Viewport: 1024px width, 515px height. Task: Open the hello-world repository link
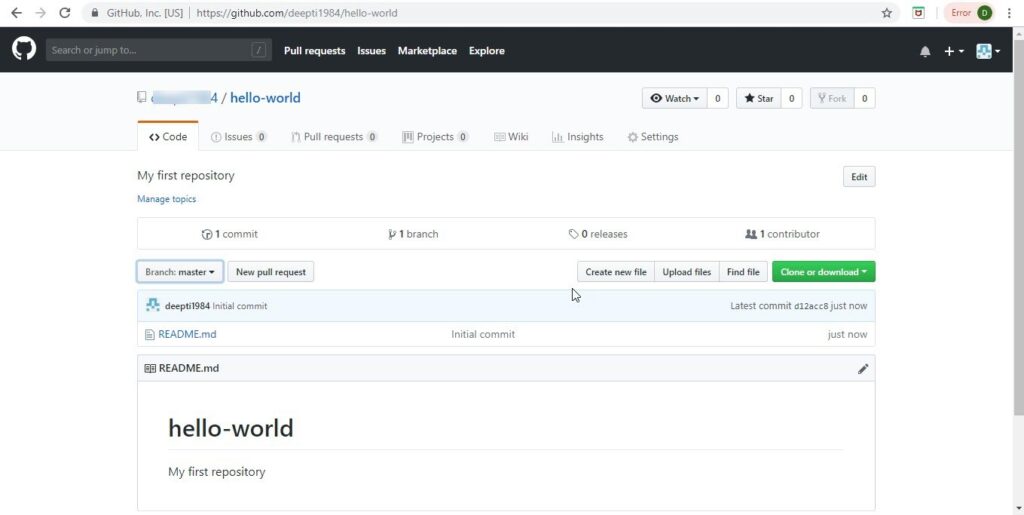265,98
